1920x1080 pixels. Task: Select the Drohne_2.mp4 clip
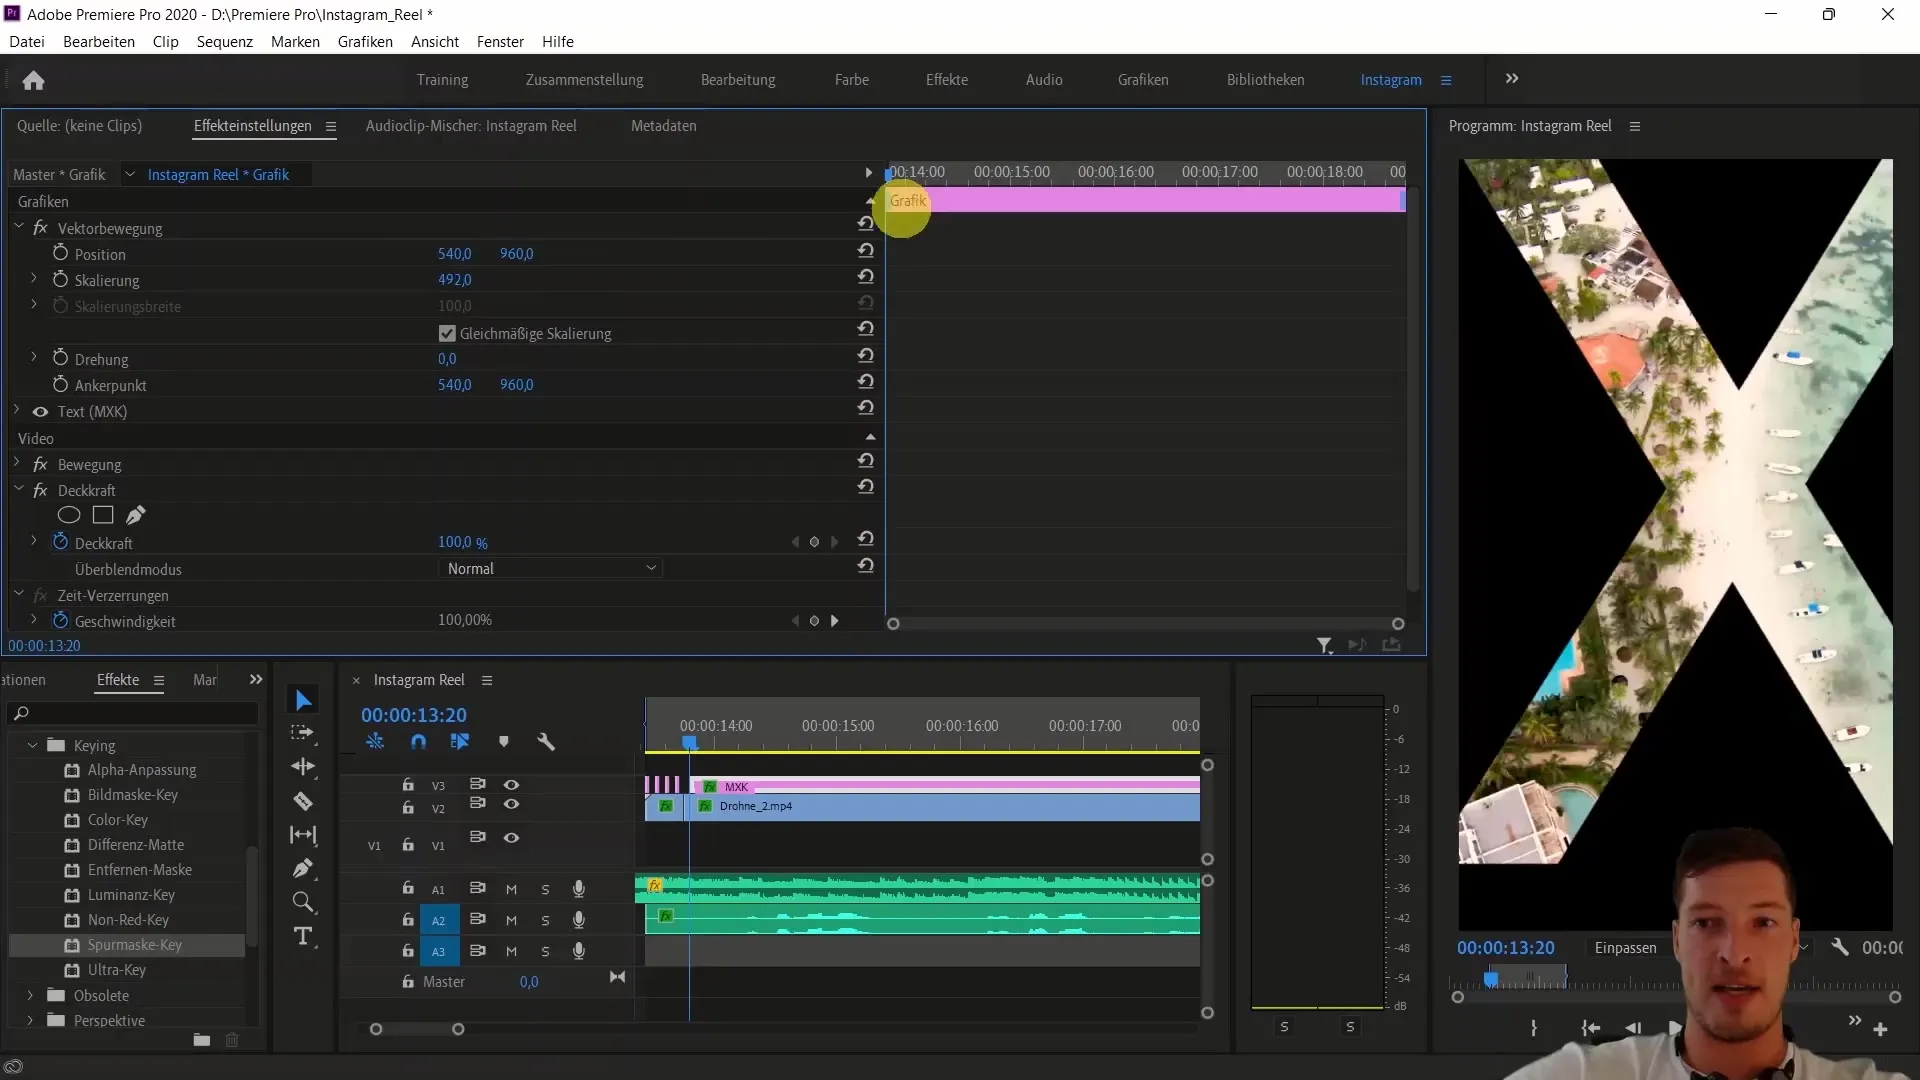coord(945,806)
